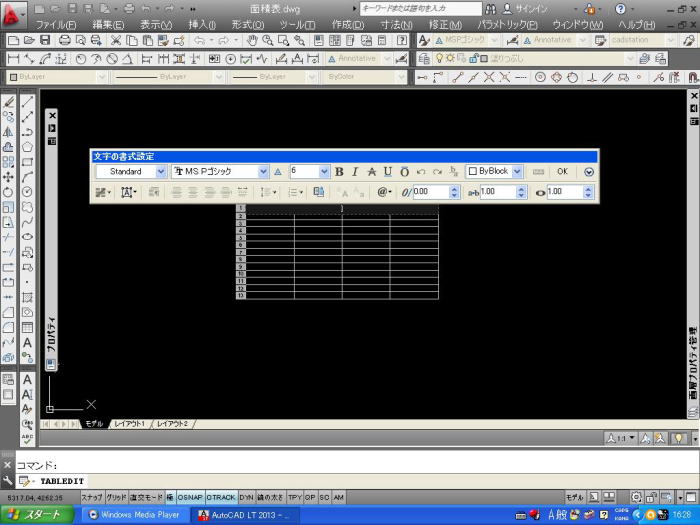Screen dimensions: 700x525
Task: Select the Line draw tool
Action: pyautogui.click(x=28, y=102)
